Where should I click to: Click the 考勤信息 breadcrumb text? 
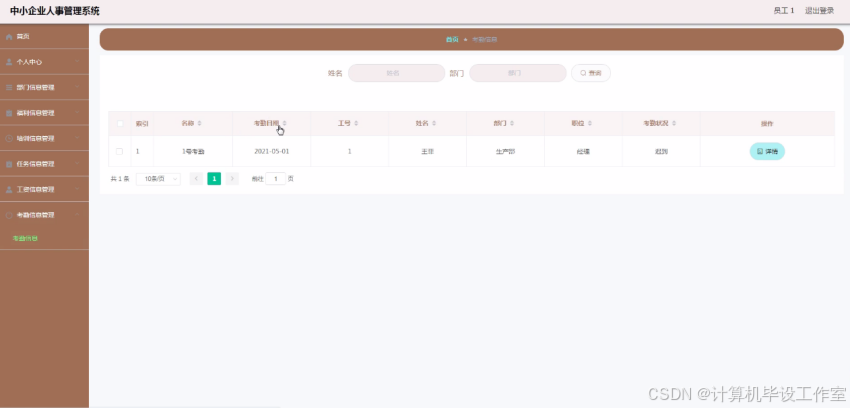tap(485, 40)
